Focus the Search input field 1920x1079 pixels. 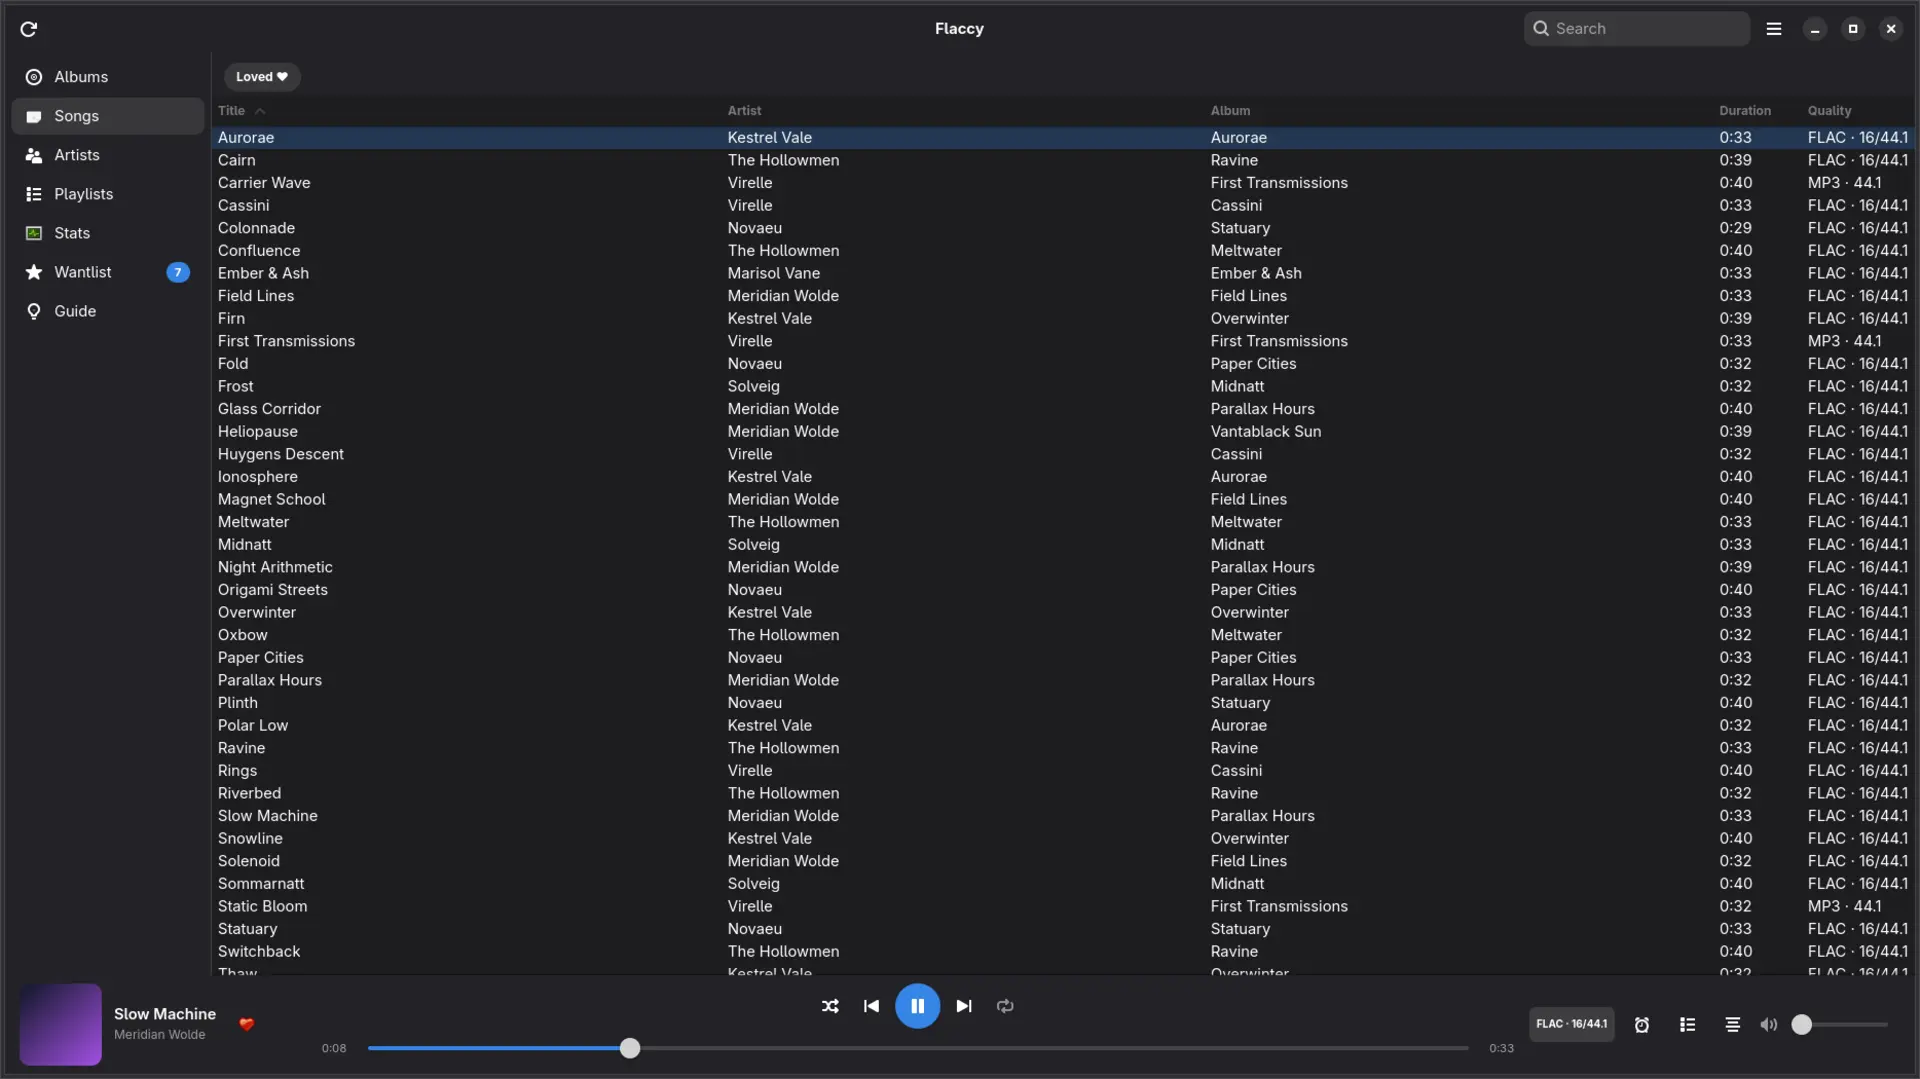coord(1637,29)
